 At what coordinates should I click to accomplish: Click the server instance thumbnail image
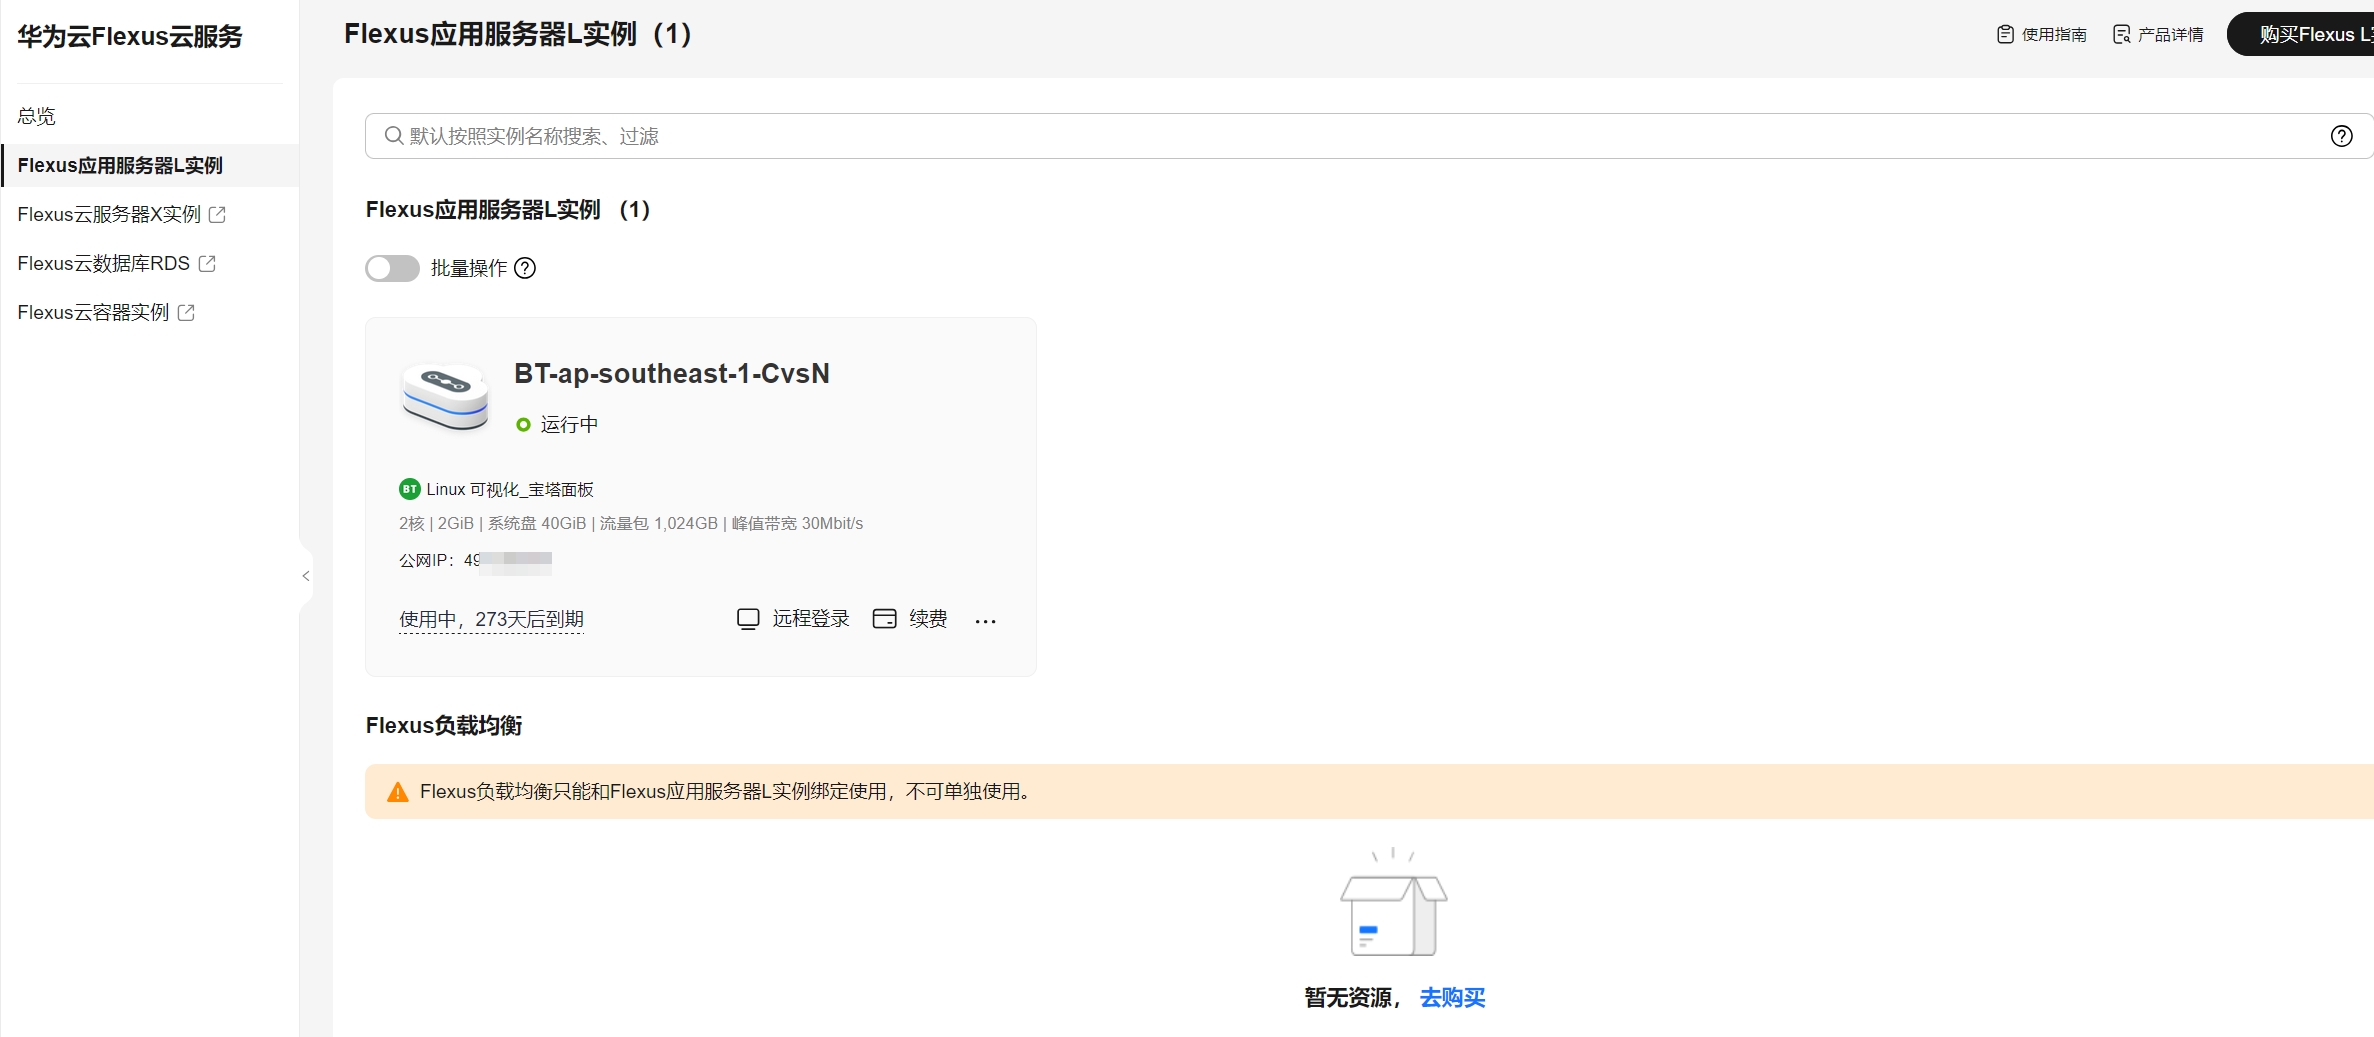tap(445, 396)
